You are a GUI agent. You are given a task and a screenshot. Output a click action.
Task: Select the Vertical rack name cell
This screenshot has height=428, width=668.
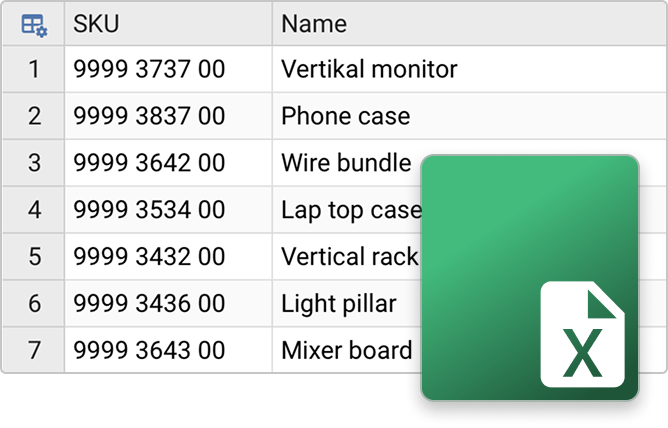pyautogui.click(x=346, y=256)
